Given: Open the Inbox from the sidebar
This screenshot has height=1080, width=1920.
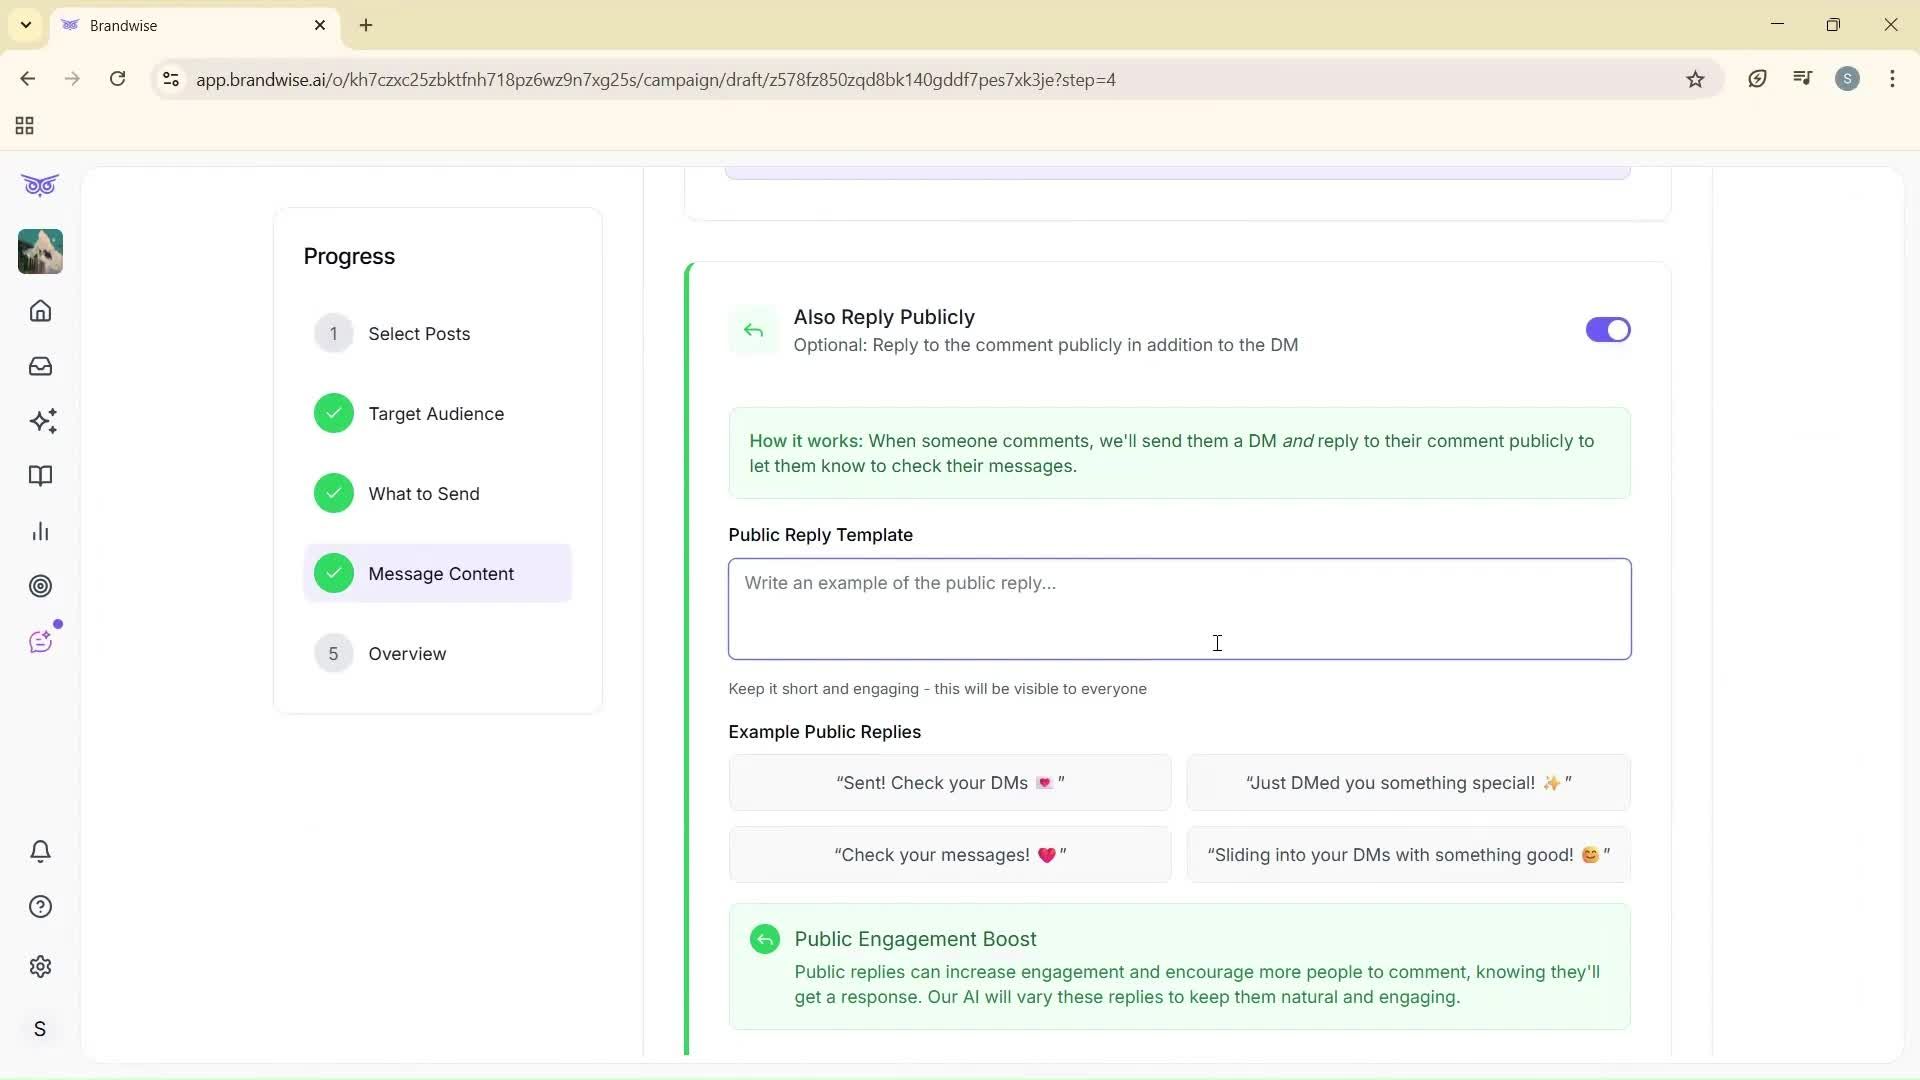Looking at the screenshot, I should (40, 366).
